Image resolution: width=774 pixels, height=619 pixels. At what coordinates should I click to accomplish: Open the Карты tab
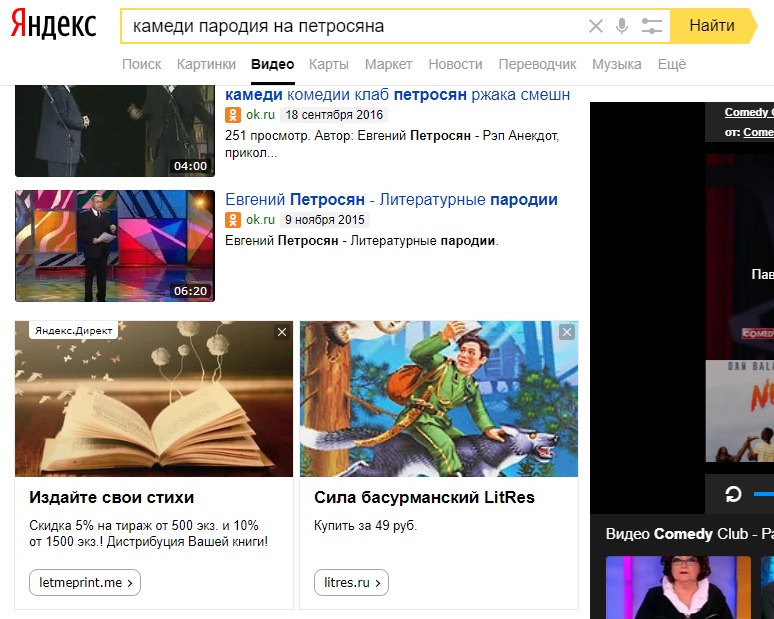[329, 64]
